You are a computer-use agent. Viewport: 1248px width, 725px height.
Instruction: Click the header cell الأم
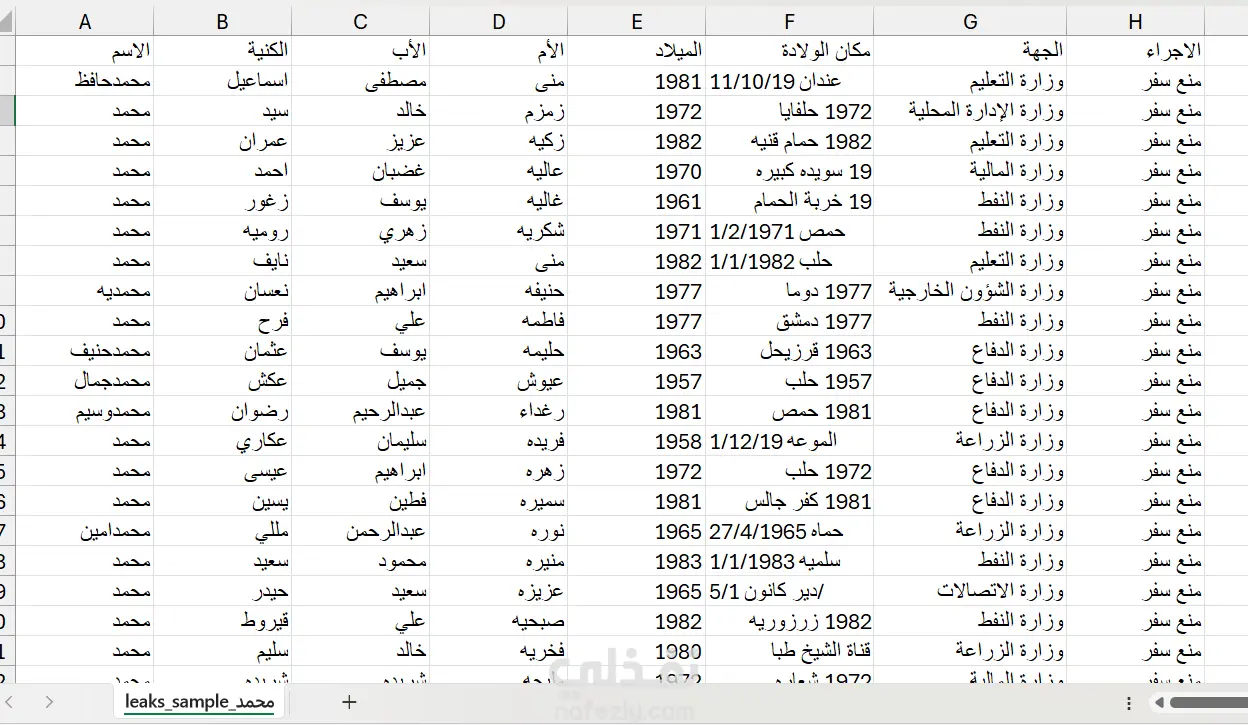pyautogui.click(x=499, y=51)
